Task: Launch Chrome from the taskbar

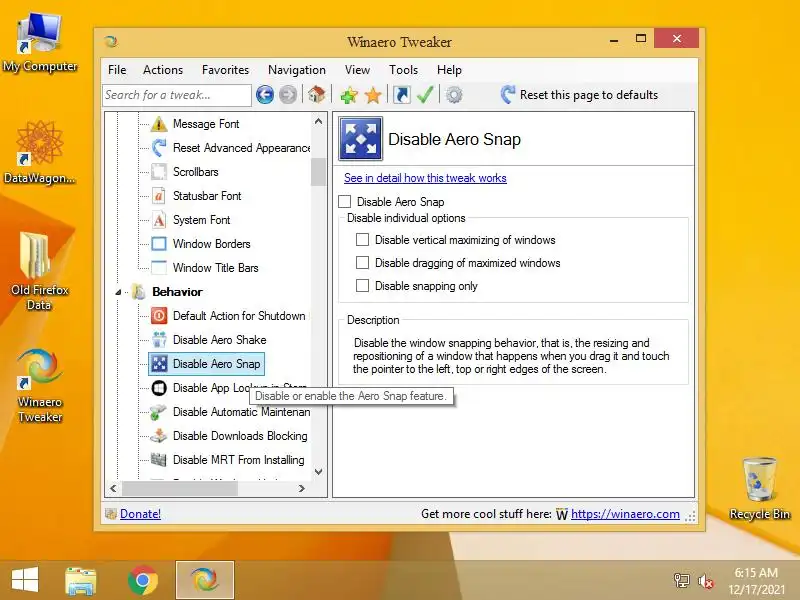Action: [142, 581]
